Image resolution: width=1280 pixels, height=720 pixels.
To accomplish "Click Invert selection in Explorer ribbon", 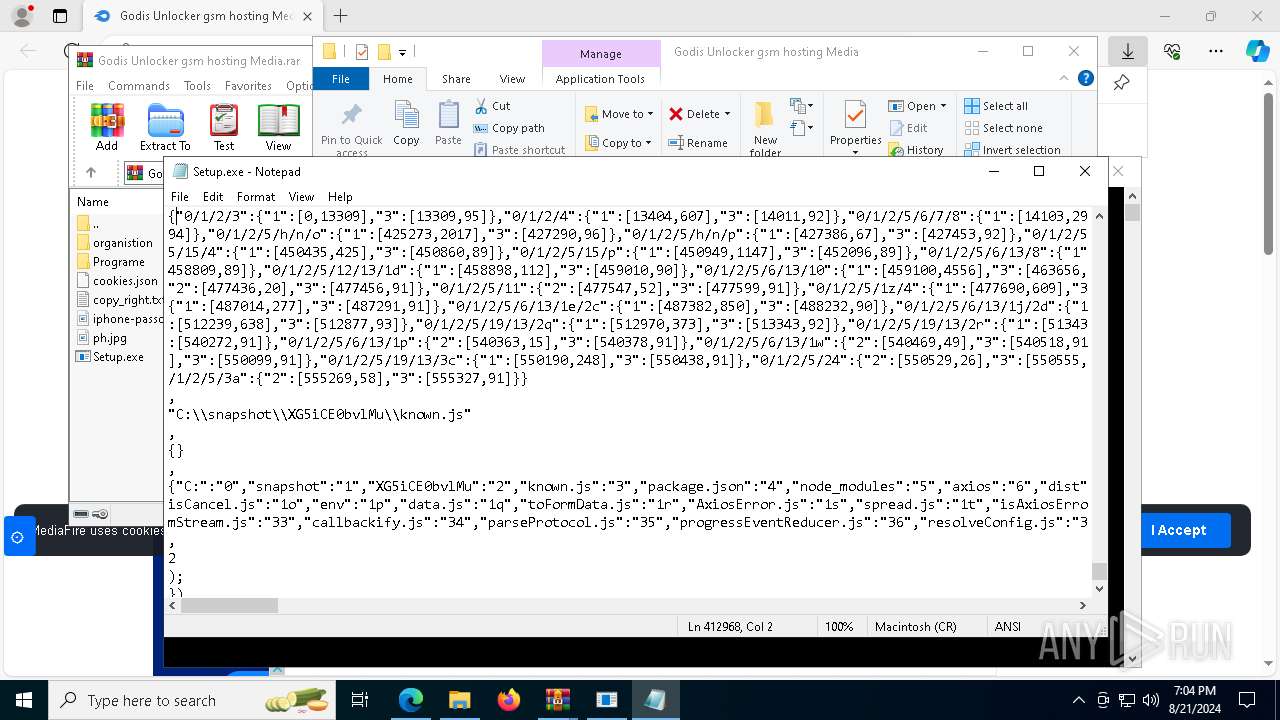I will [1012, 150].
